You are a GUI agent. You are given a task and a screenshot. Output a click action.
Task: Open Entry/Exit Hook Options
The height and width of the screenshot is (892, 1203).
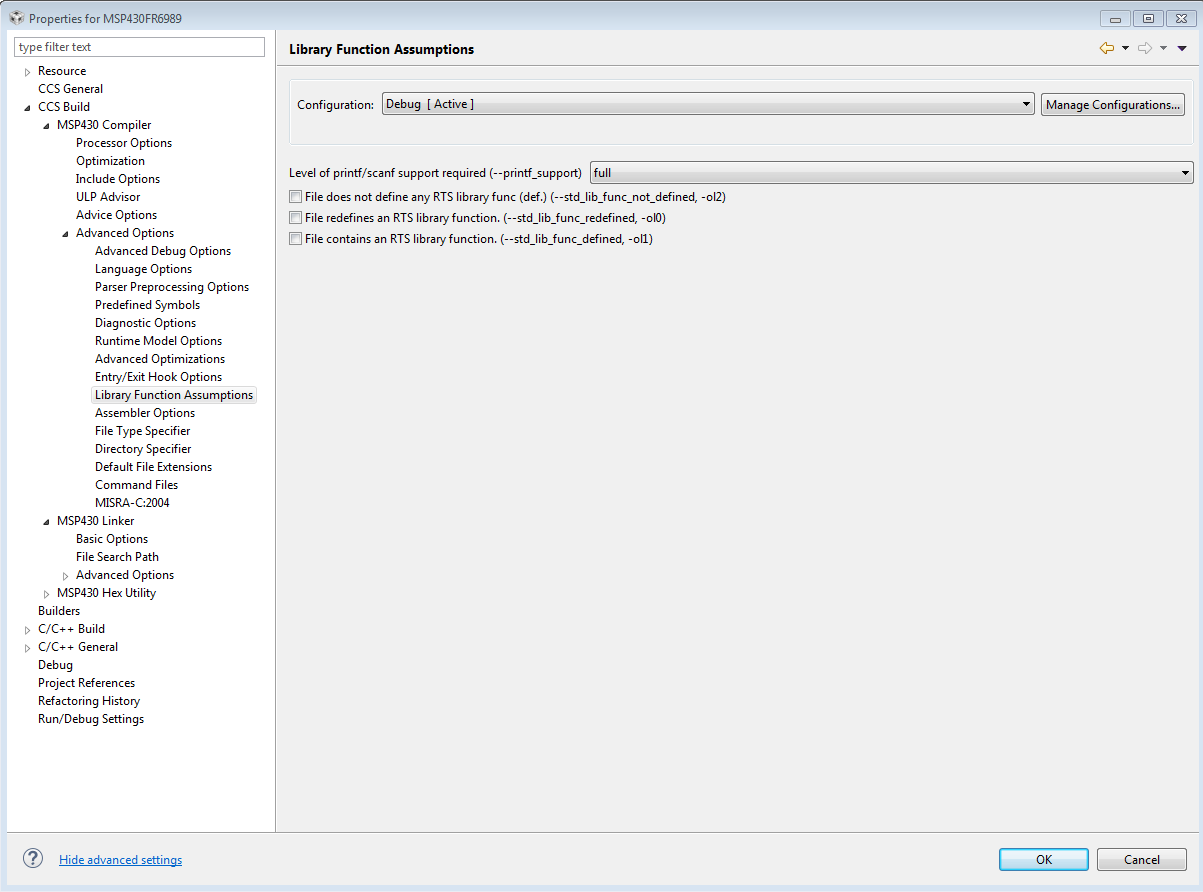pyautogui.click(x=158, y=377)
